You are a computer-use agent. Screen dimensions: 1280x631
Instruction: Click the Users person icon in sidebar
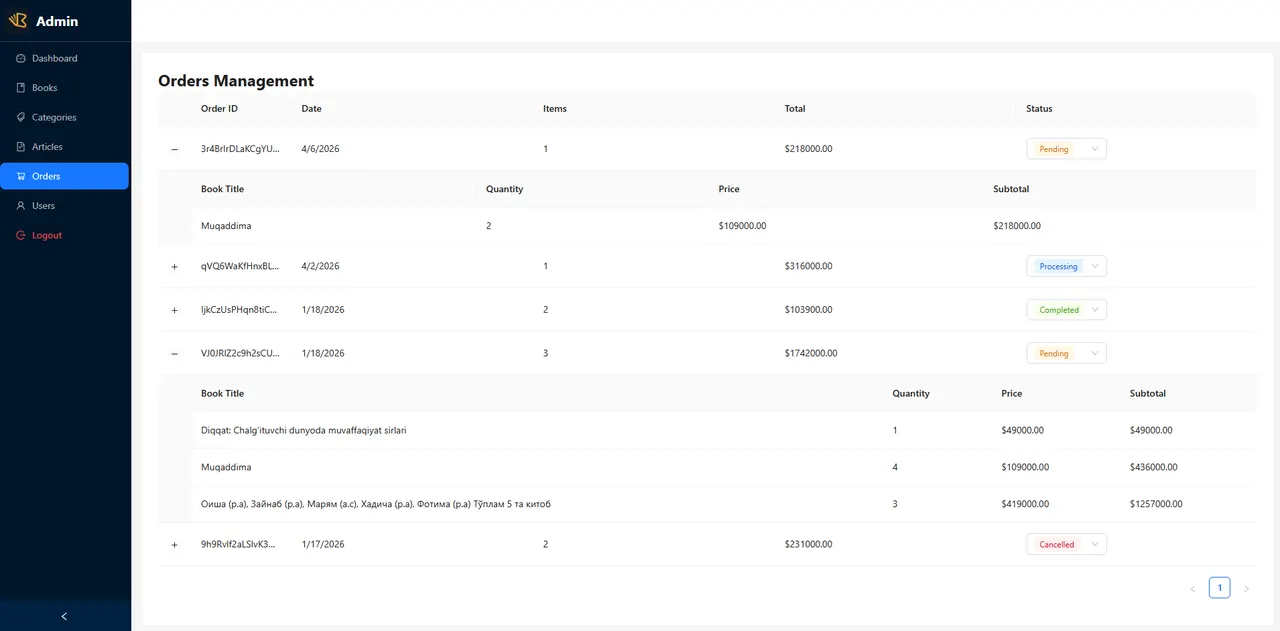[21, 206]
